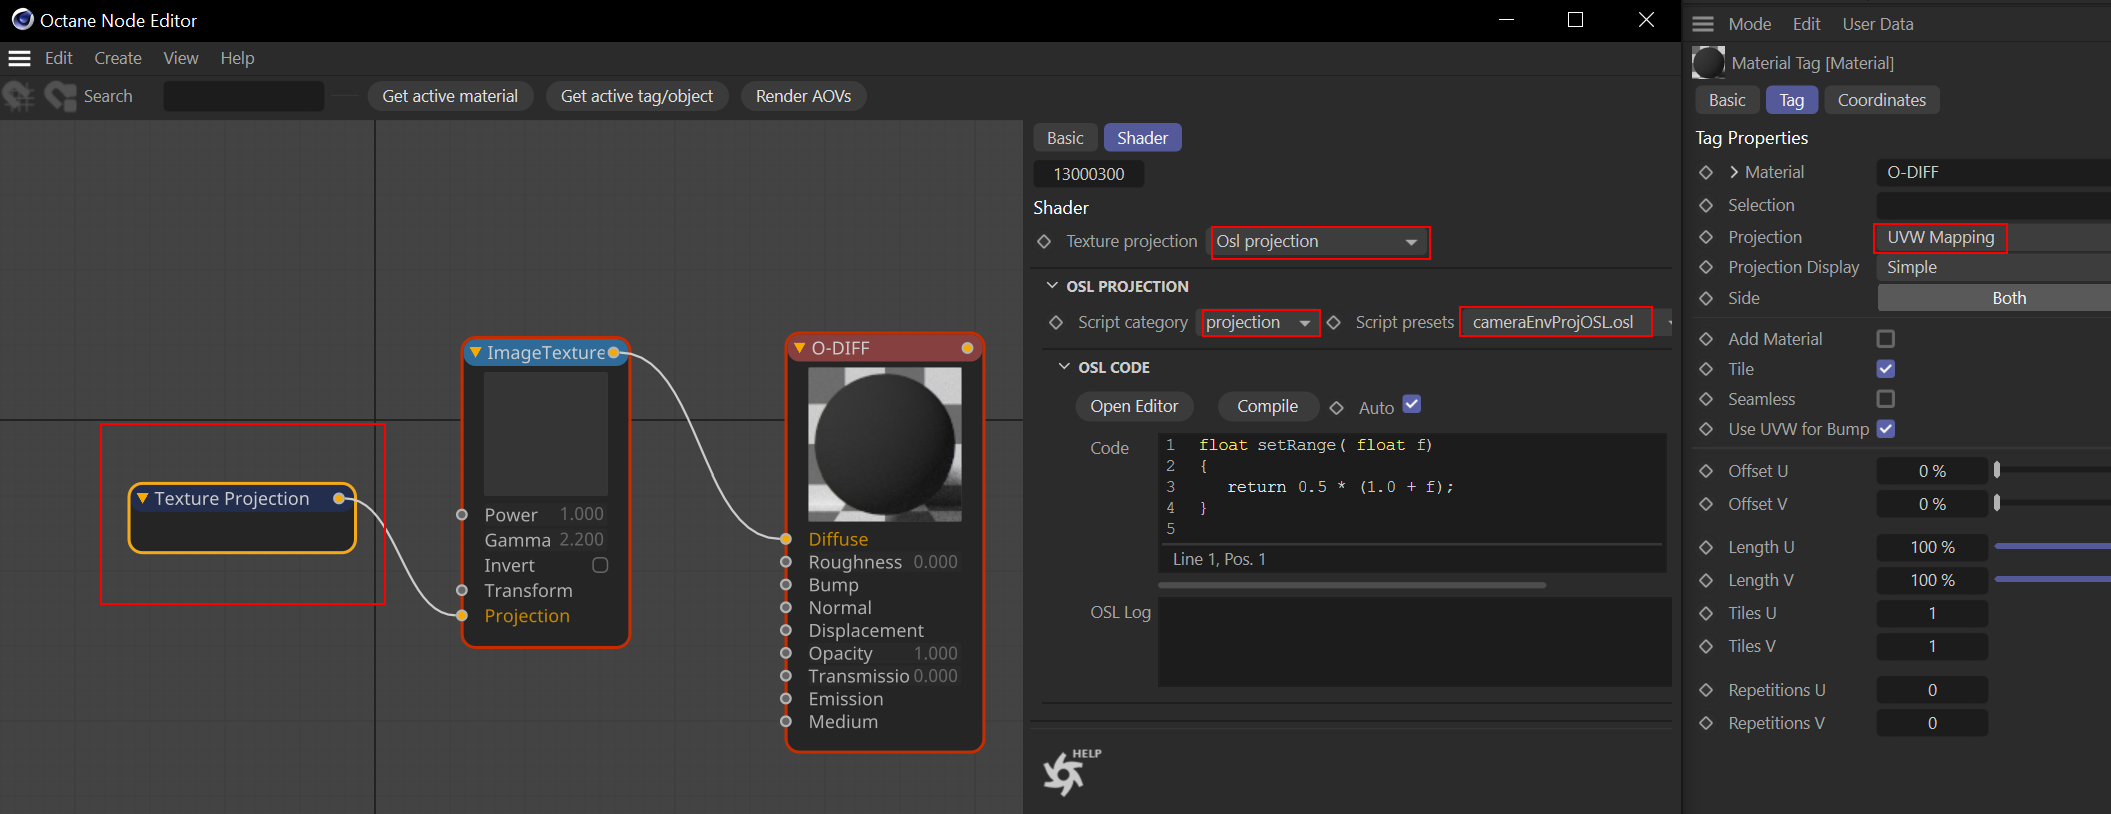Click keyframe diamond next to Script category
This screenshot has width=2111, height=814.
click(1056, 323)
